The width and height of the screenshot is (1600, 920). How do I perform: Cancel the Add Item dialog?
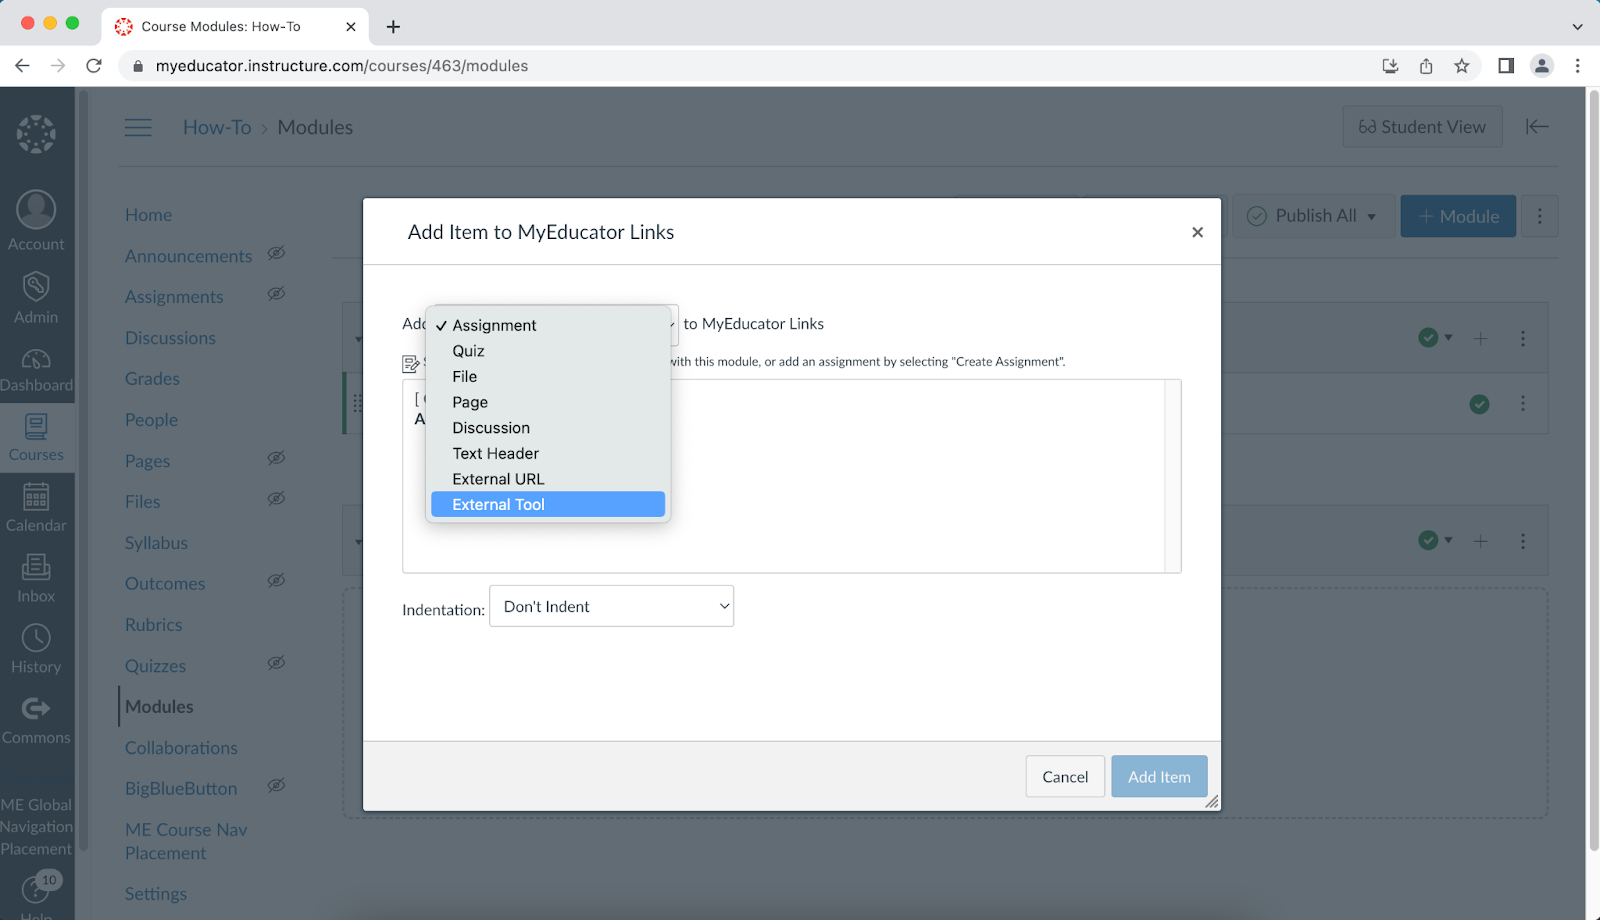click(x=1065, y=776)
